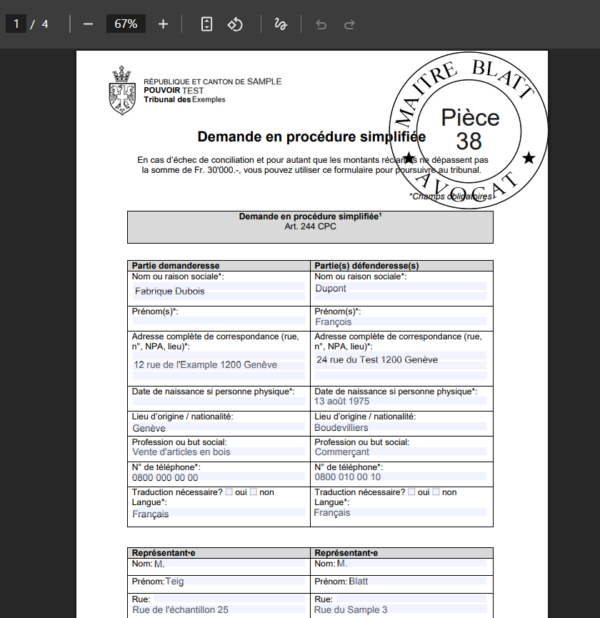Check 'non' for demanderesse translation
The height and width of the screenshot is (618, 600).
coord(253,492)
